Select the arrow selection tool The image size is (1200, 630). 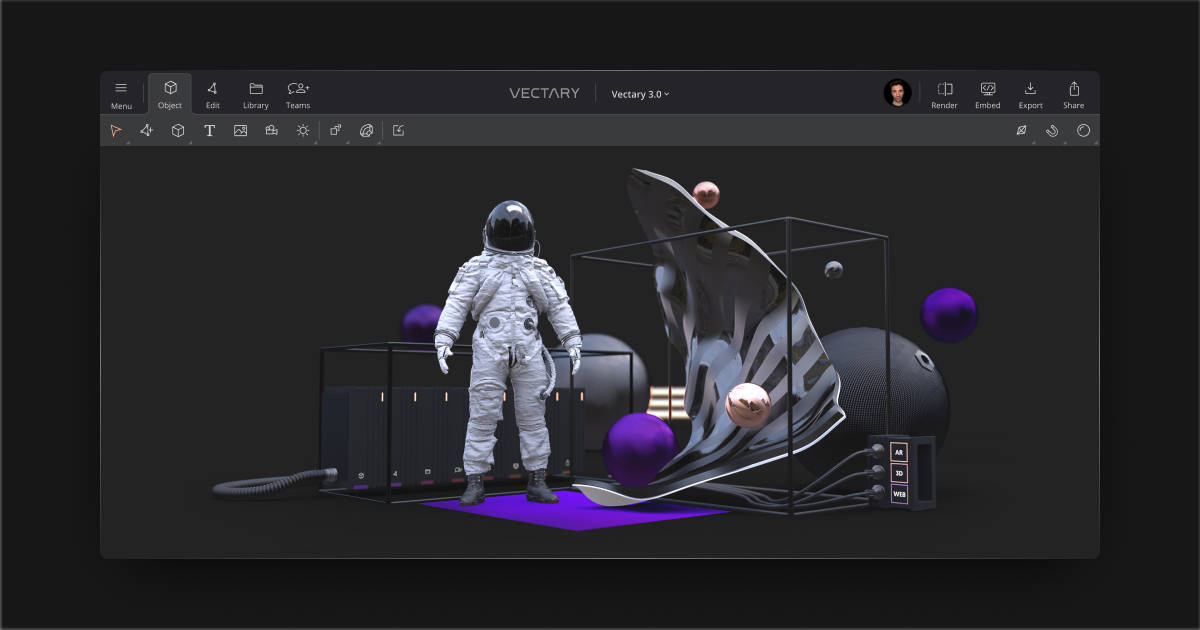[116, 130]
